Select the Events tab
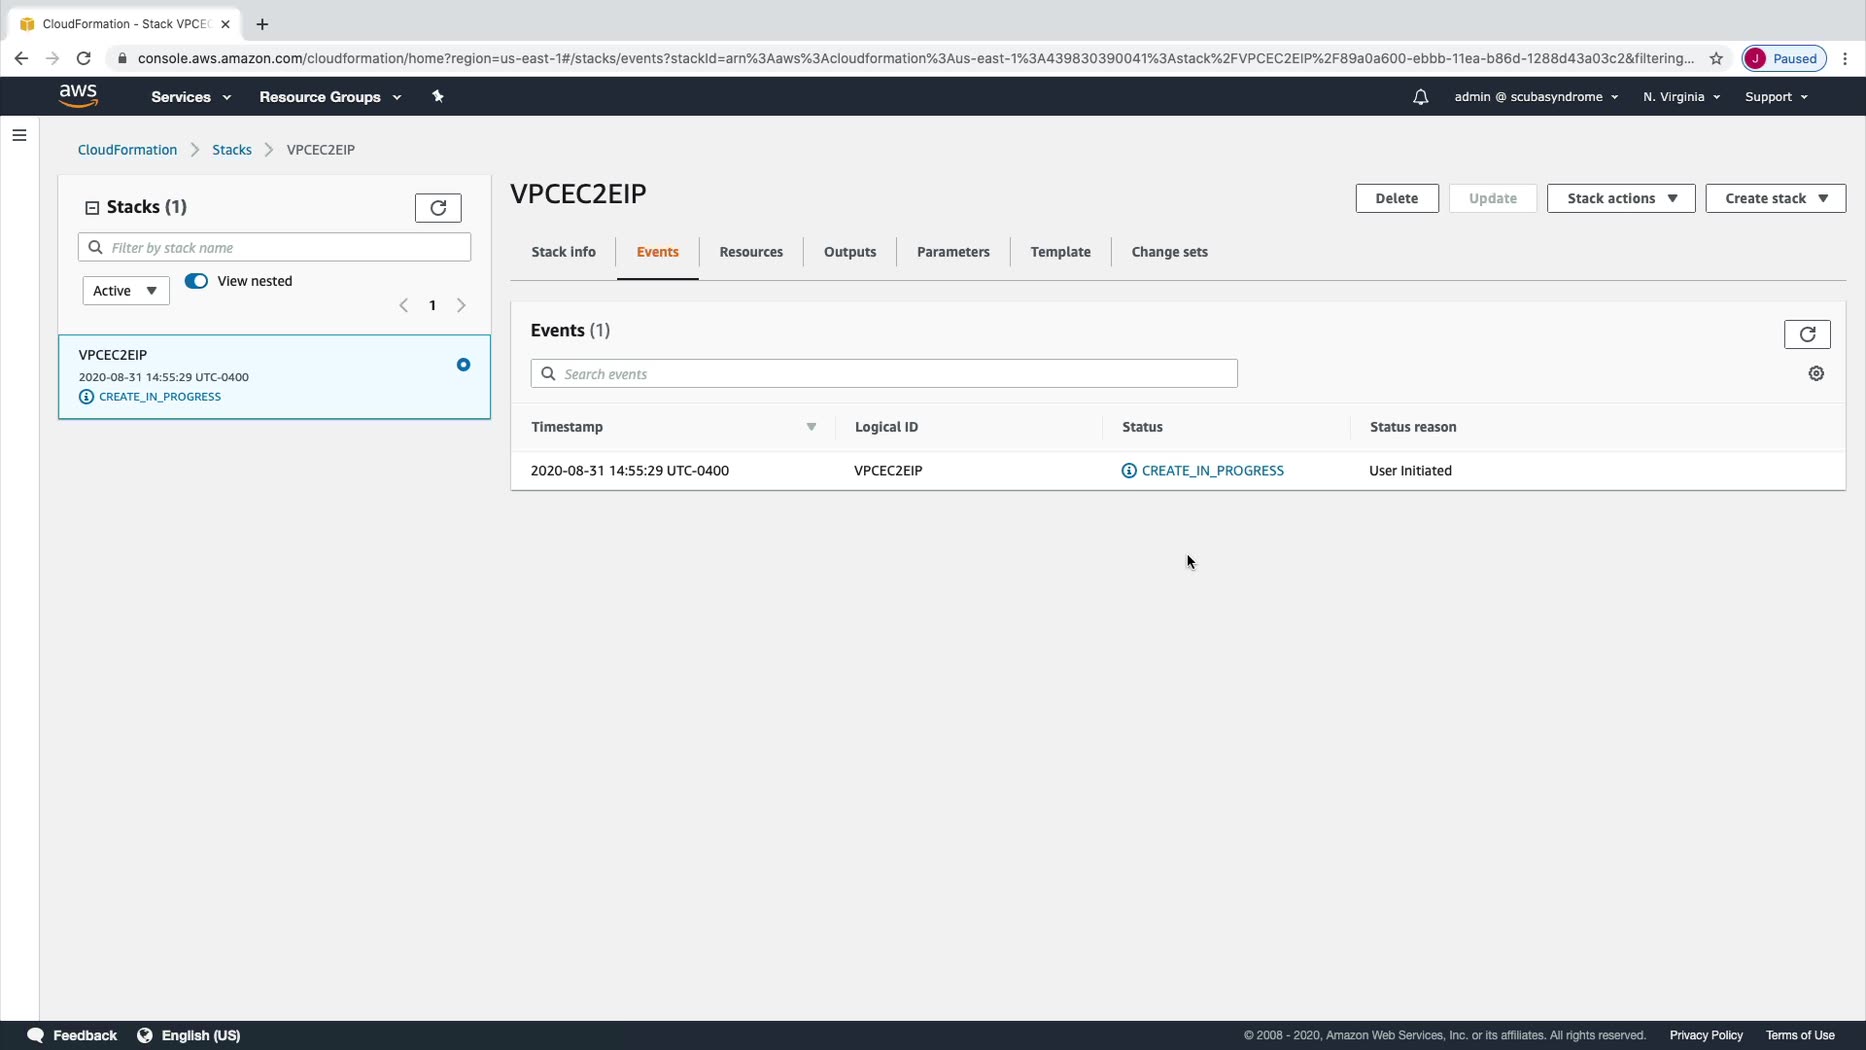 (x=657, y=252)
